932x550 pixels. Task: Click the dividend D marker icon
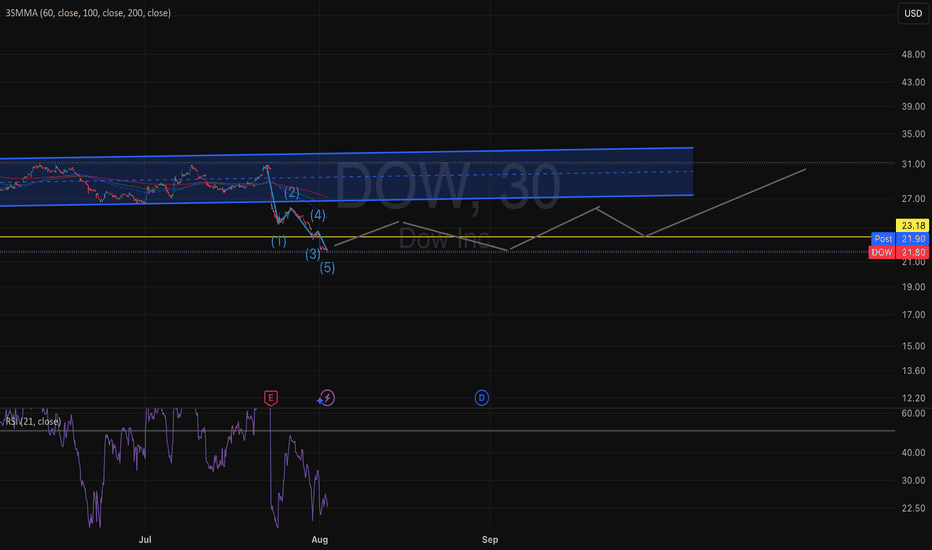click(x=481, y=398)
